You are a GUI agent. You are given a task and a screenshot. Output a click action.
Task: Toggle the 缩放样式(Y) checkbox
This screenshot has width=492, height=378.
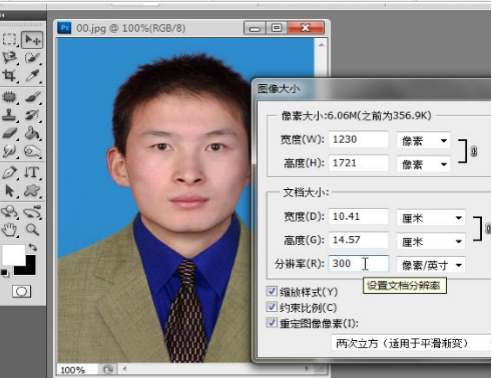point(272,291)
